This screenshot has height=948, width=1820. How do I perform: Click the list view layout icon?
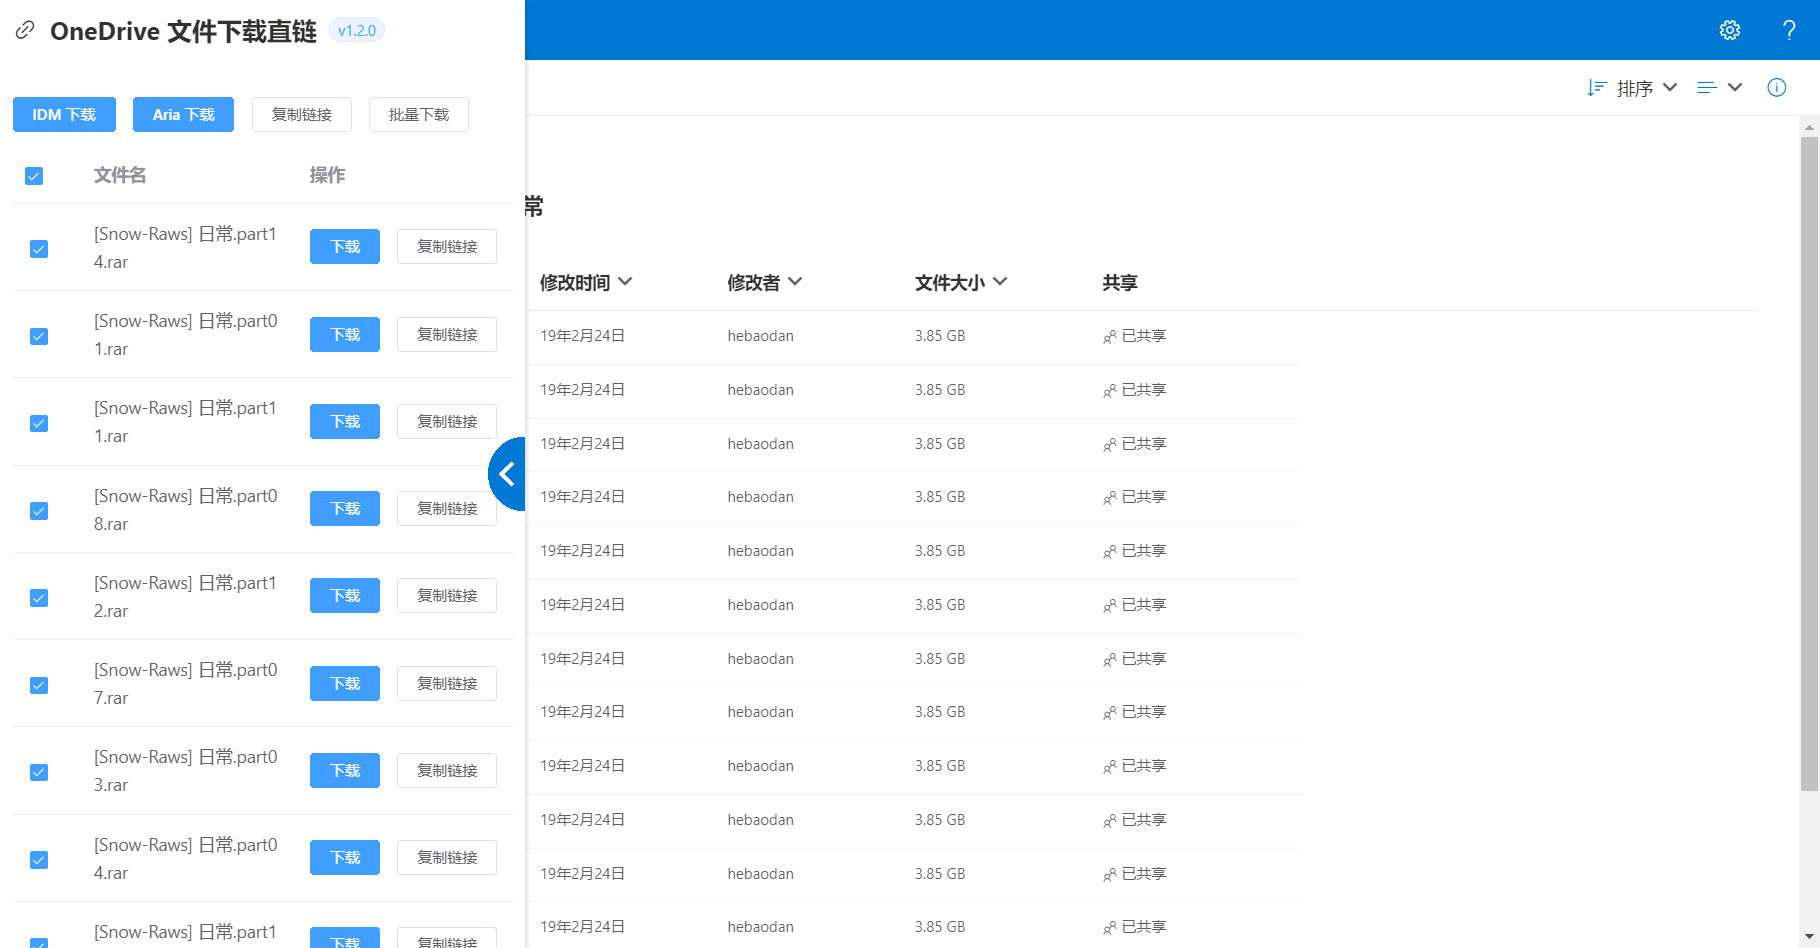click(1707, 88)
